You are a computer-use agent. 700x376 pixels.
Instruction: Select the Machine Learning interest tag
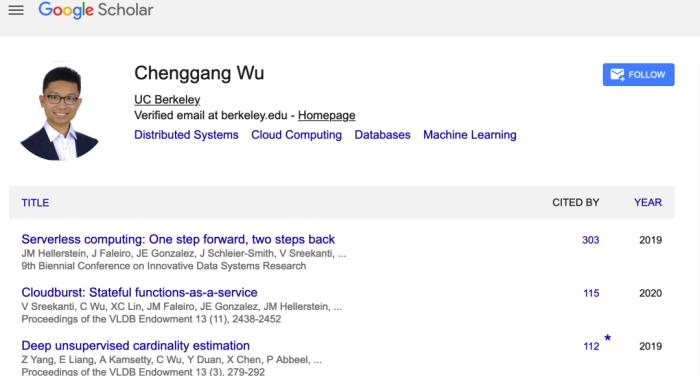(470, 135)
